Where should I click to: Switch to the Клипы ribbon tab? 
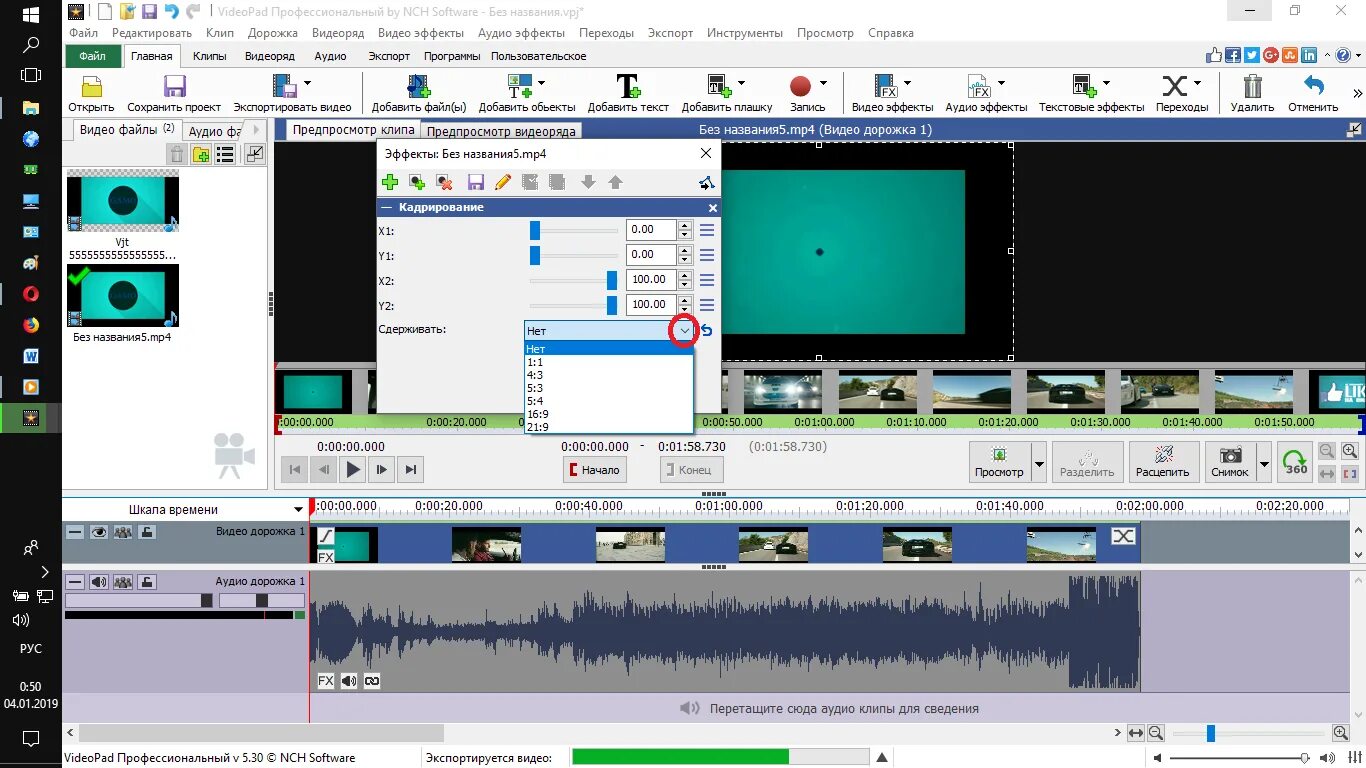click(209, 56)
